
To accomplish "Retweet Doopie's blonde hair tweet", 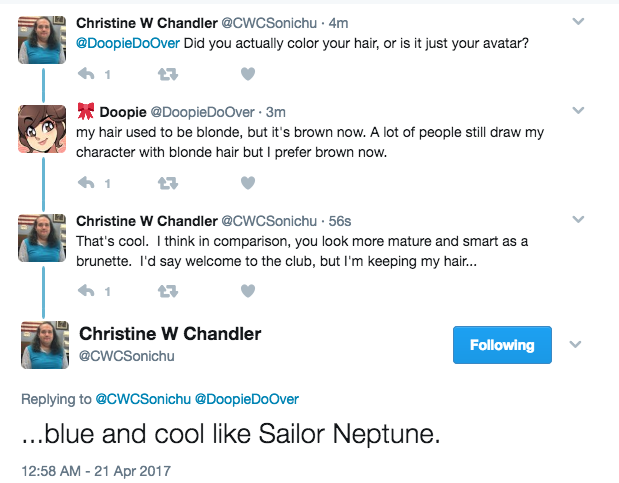I will click(168, 183).
